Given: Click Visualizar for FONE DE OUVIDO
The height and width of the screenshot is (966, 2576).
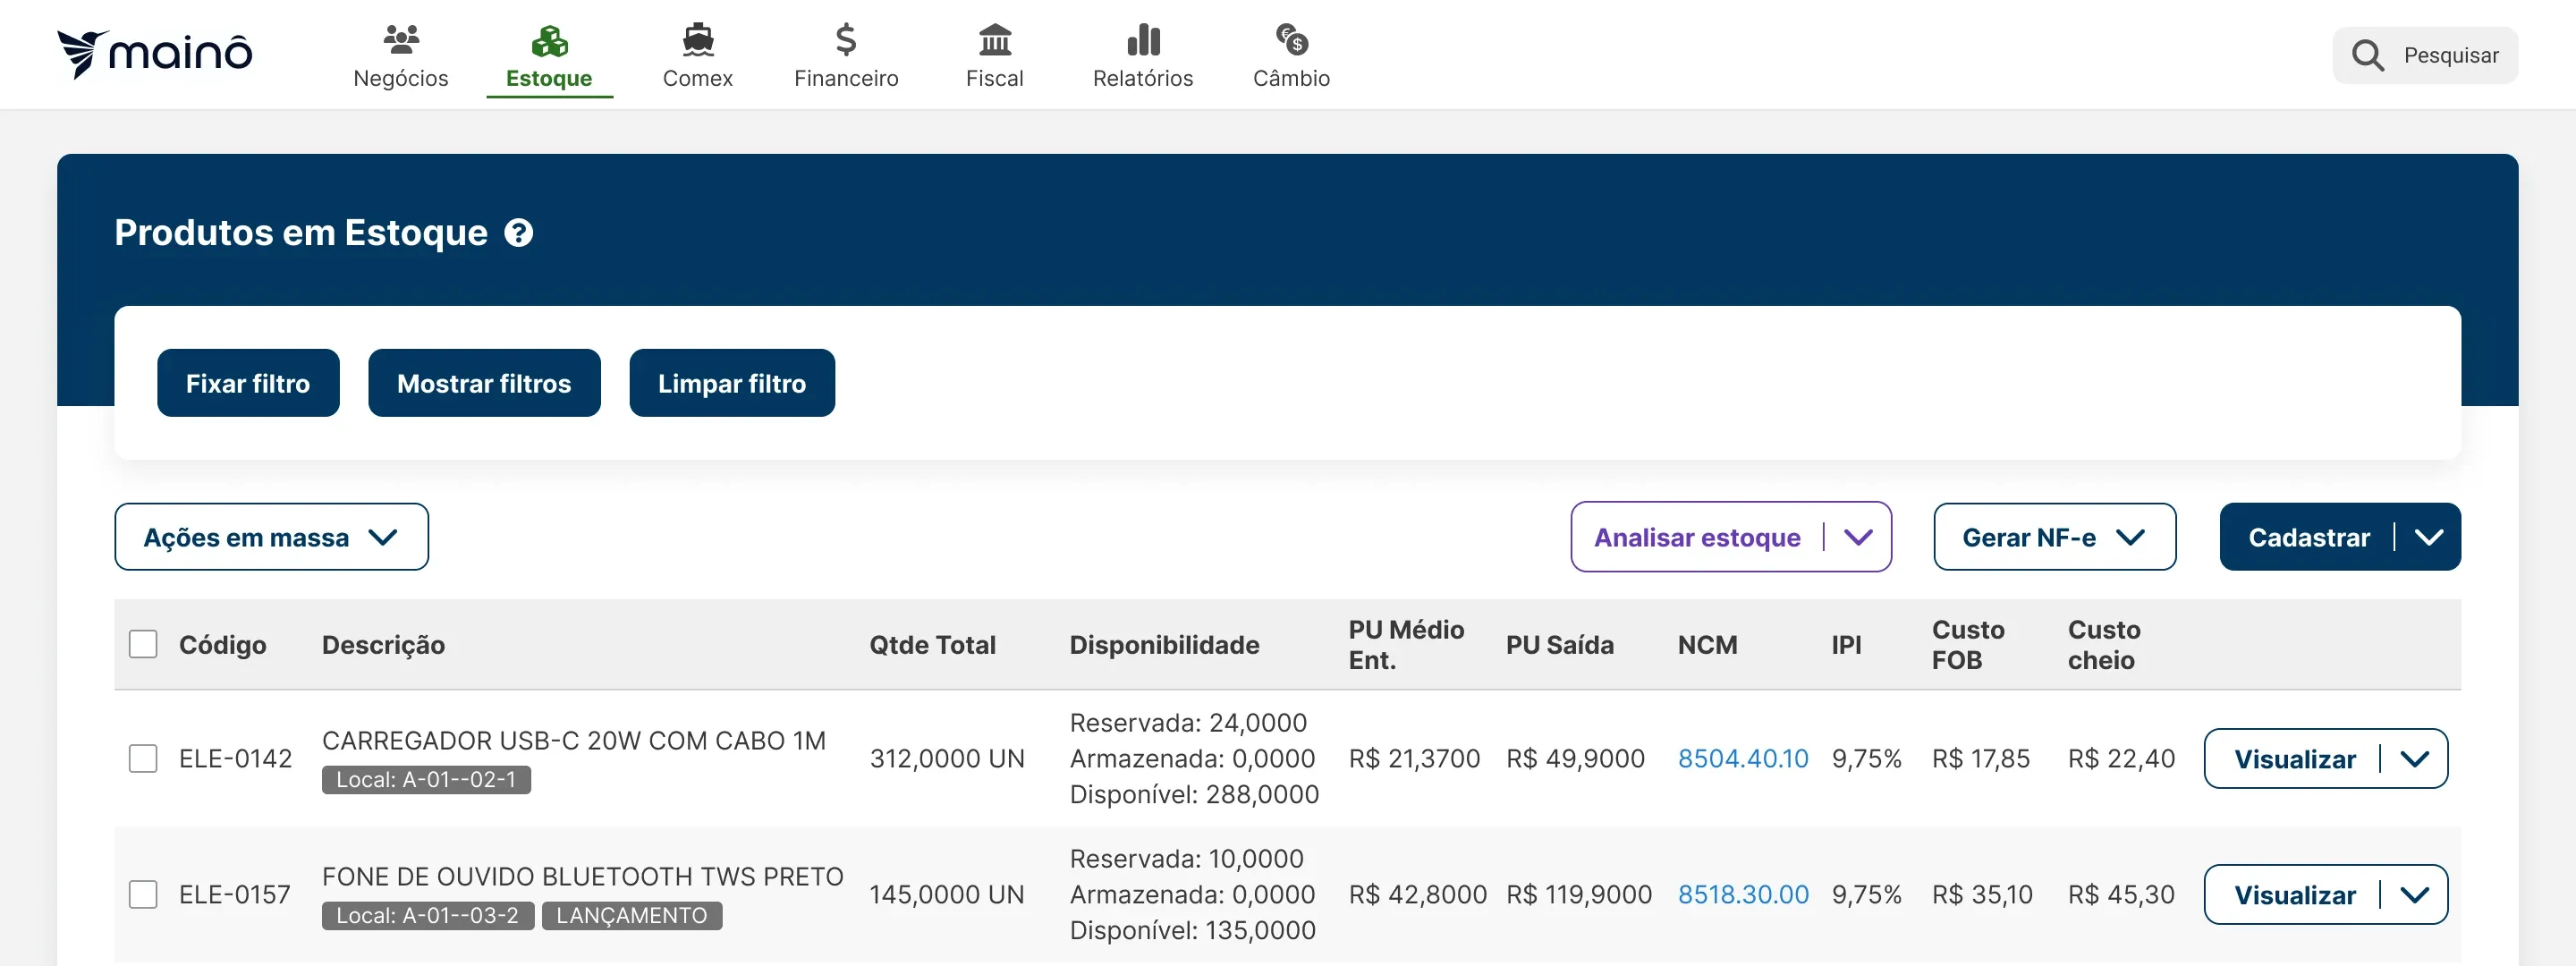Looking at the screenshot, I should [x=2294, y=895].
